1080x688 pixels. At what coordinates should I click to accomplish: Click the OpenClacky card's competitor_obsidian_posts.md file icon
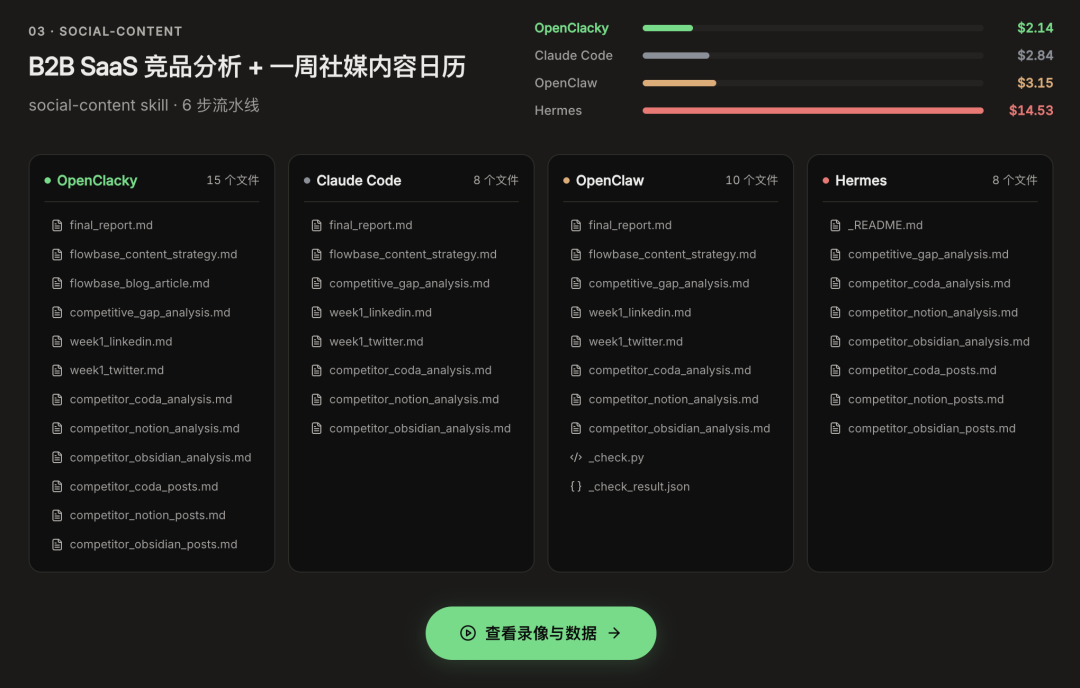coord(57,545)
